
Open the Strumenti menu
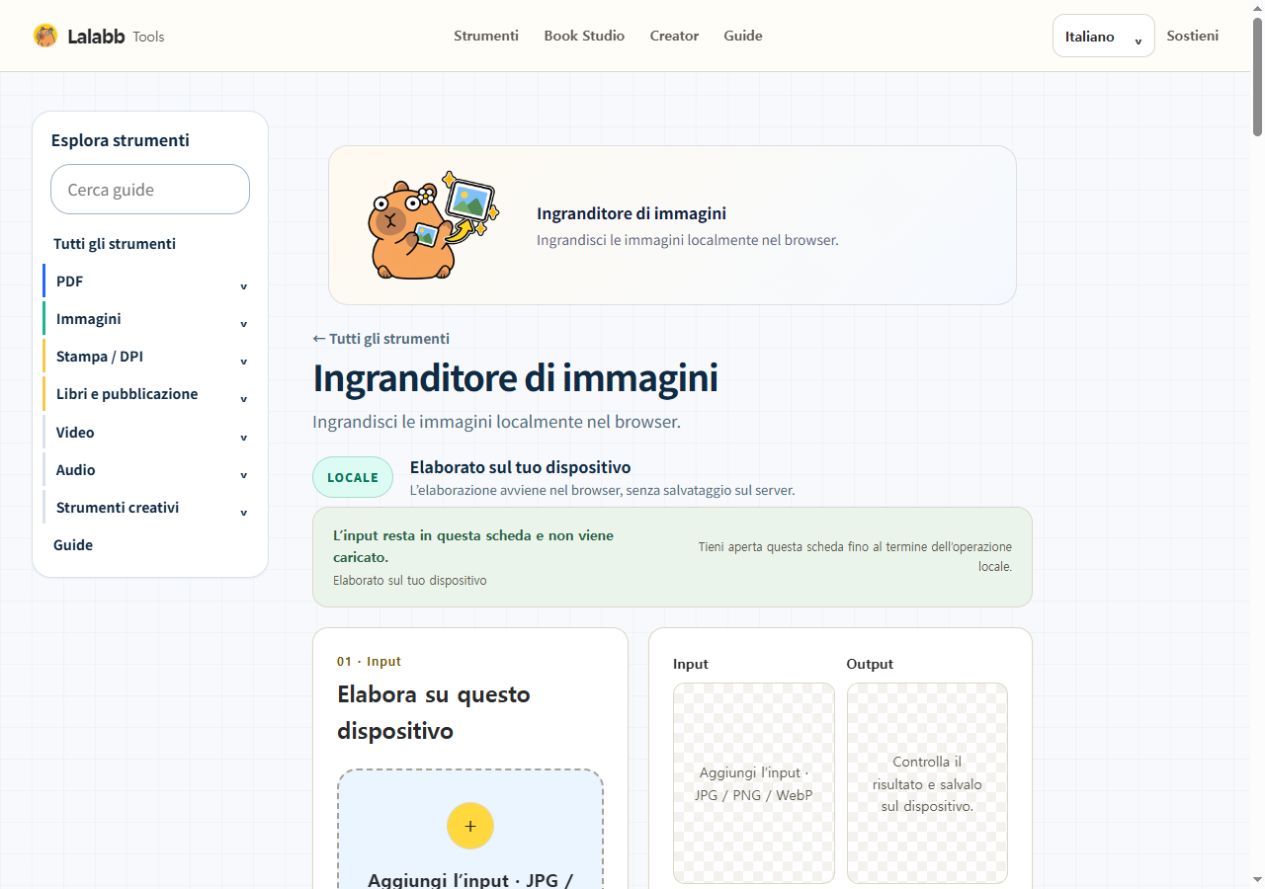click(x=486, y=36)
